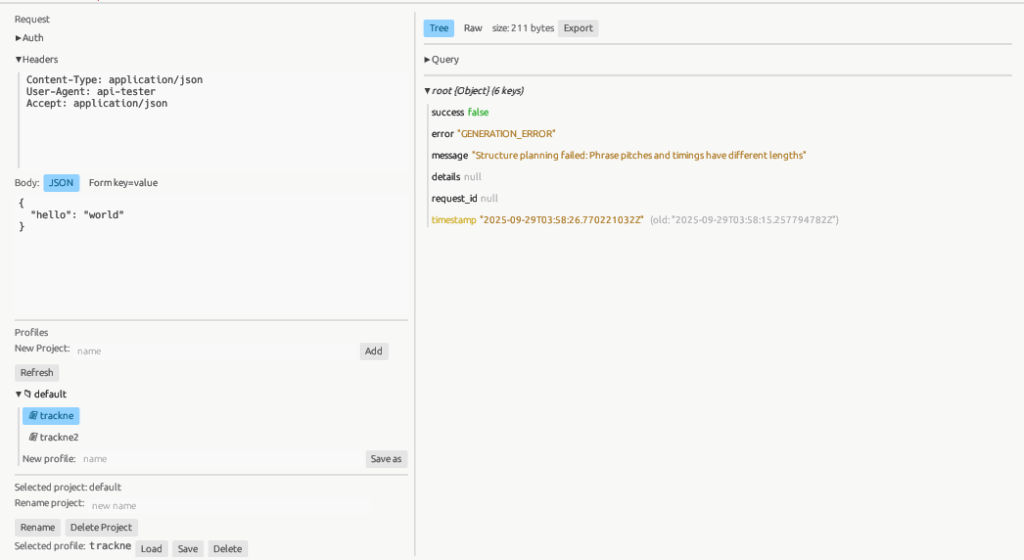Click the Export button
The image size is (1024, 560).
577,28
